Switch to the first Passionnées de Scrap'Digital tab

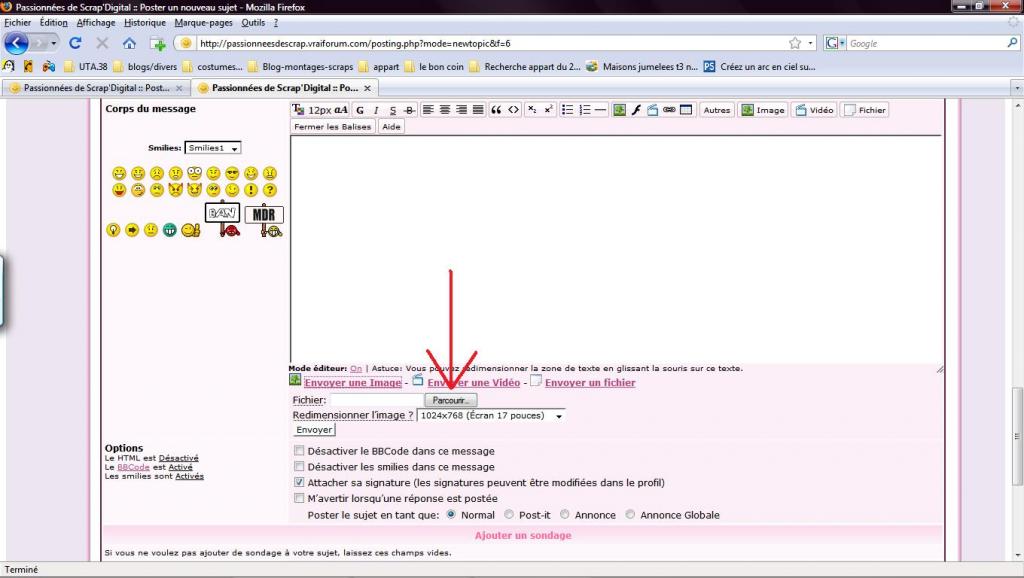tap(95, 88)
